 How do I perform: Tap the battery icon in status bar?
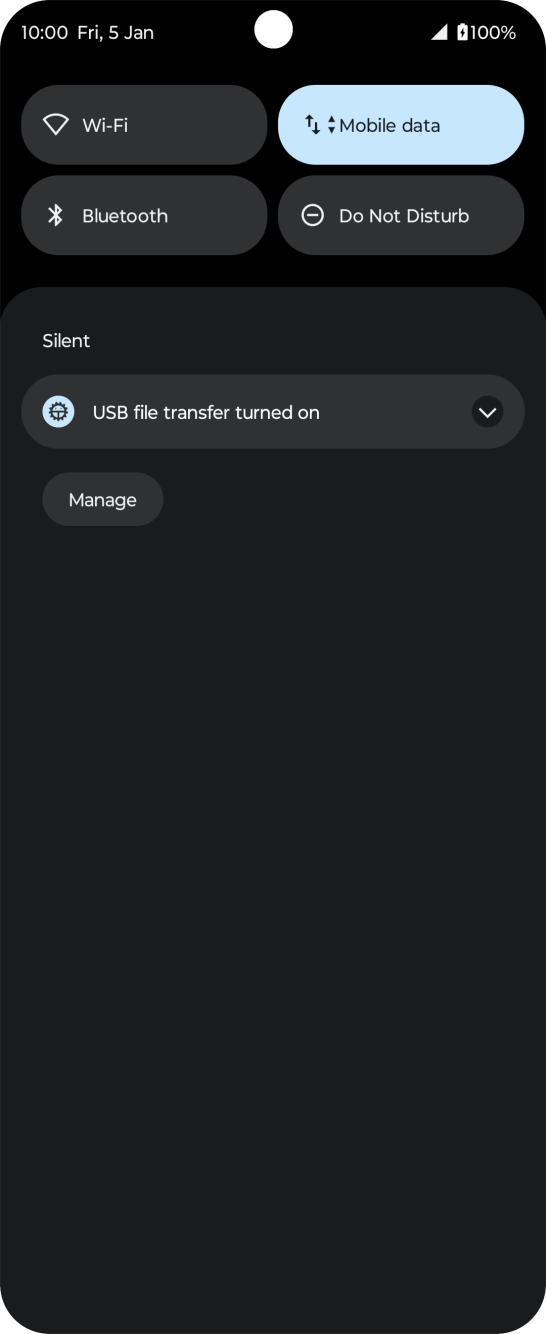tap(462, 32)
